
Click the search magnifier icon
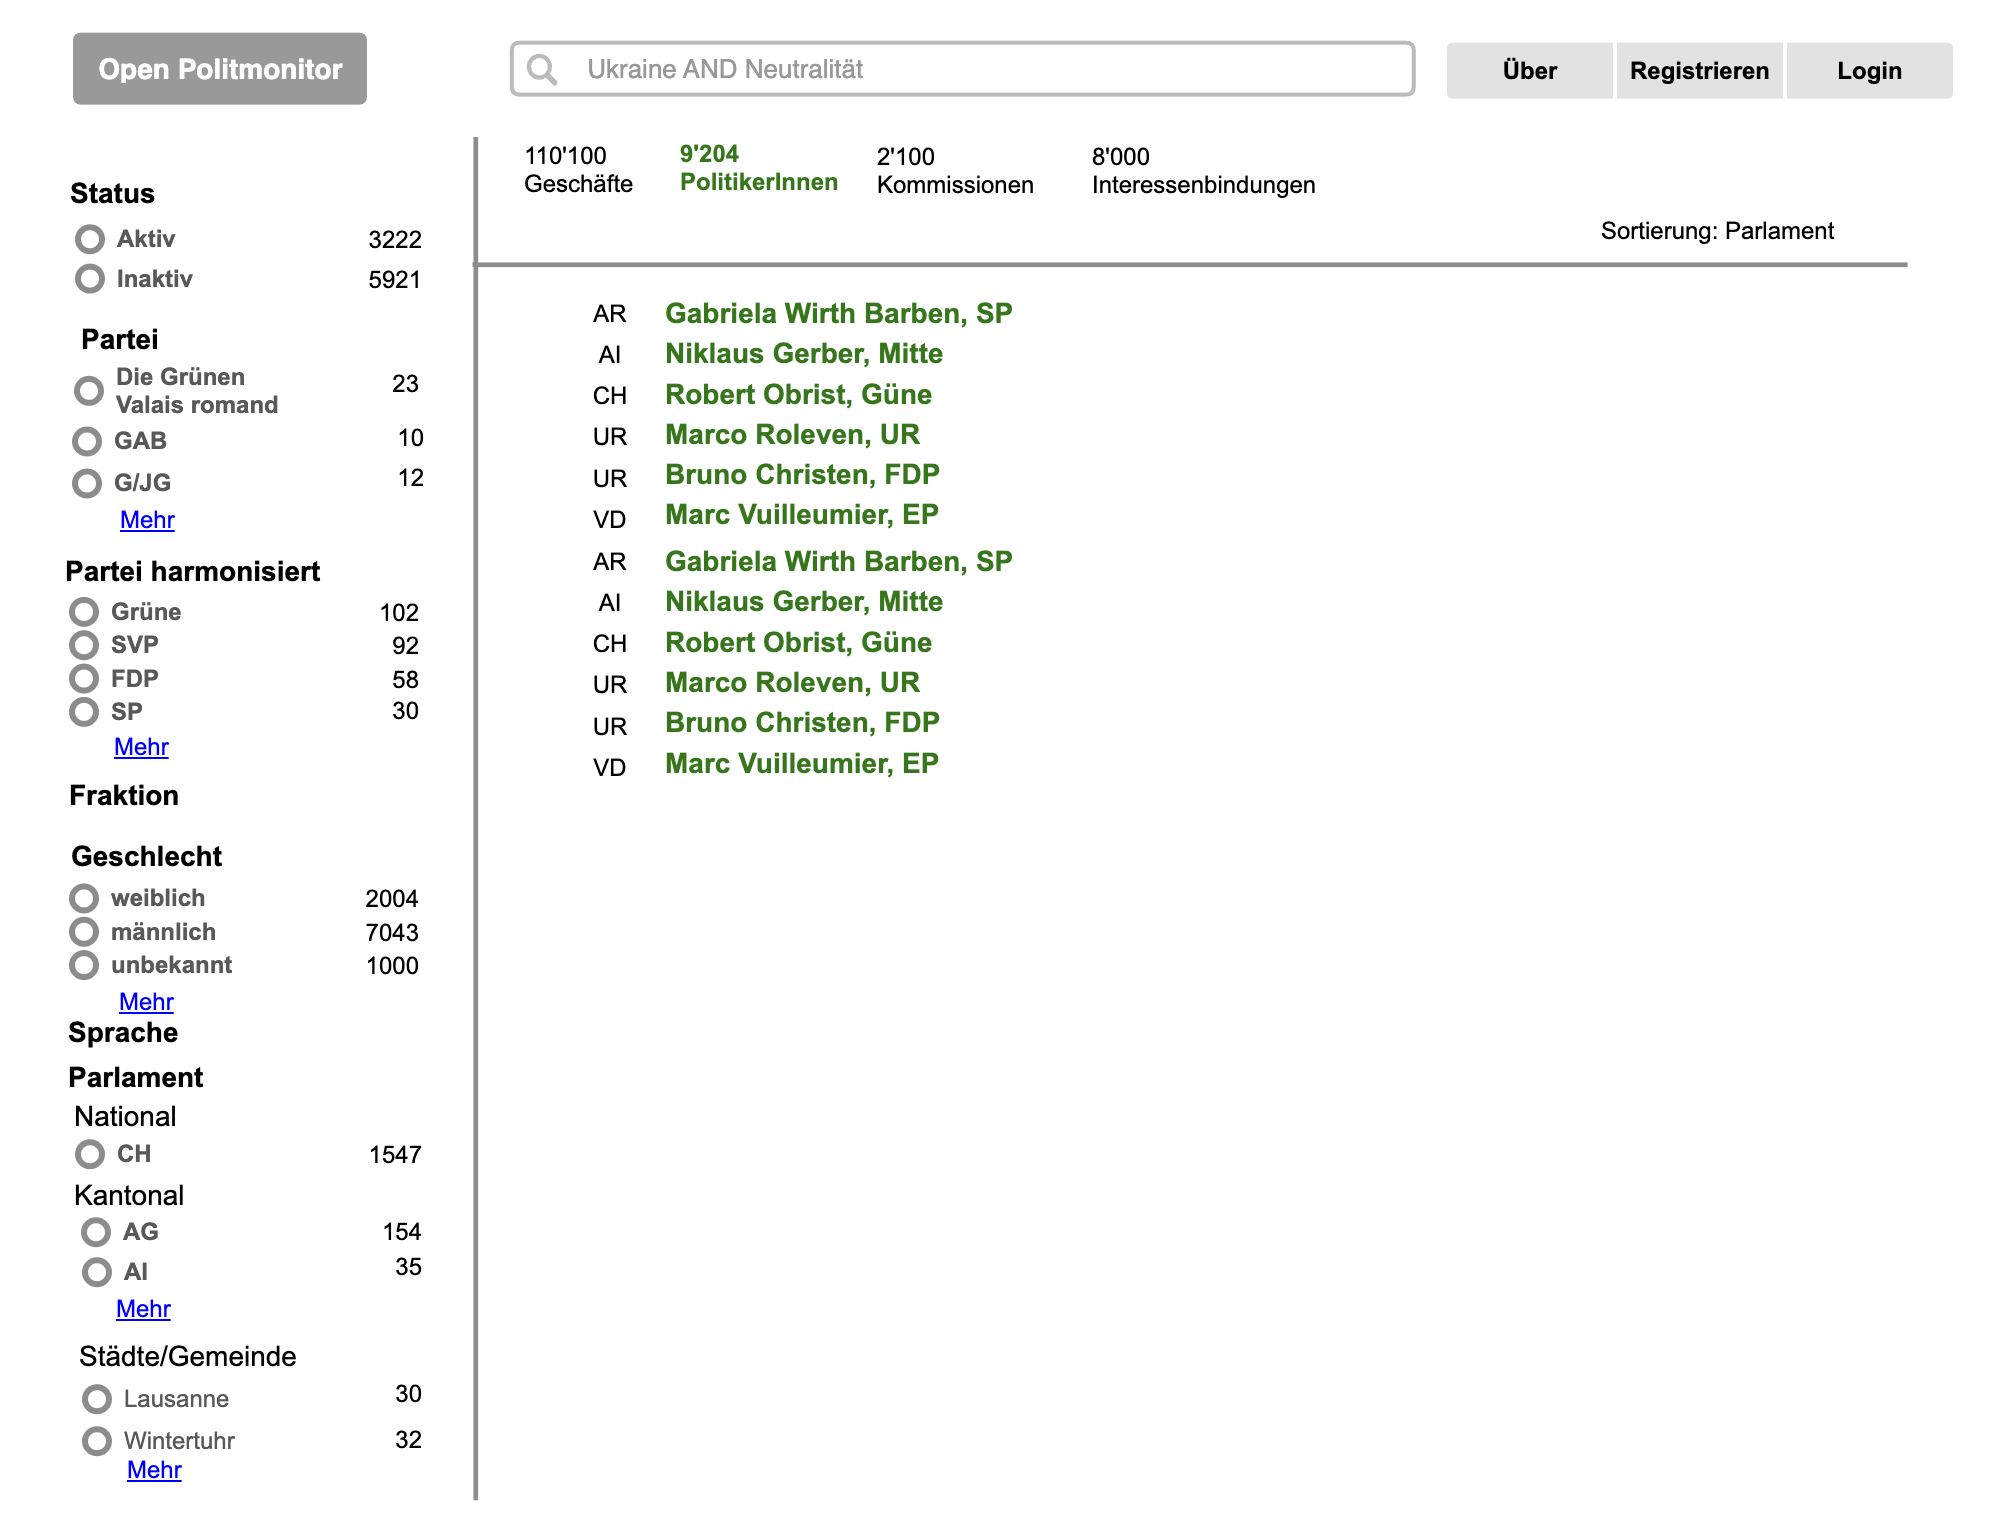click(542, 69)
